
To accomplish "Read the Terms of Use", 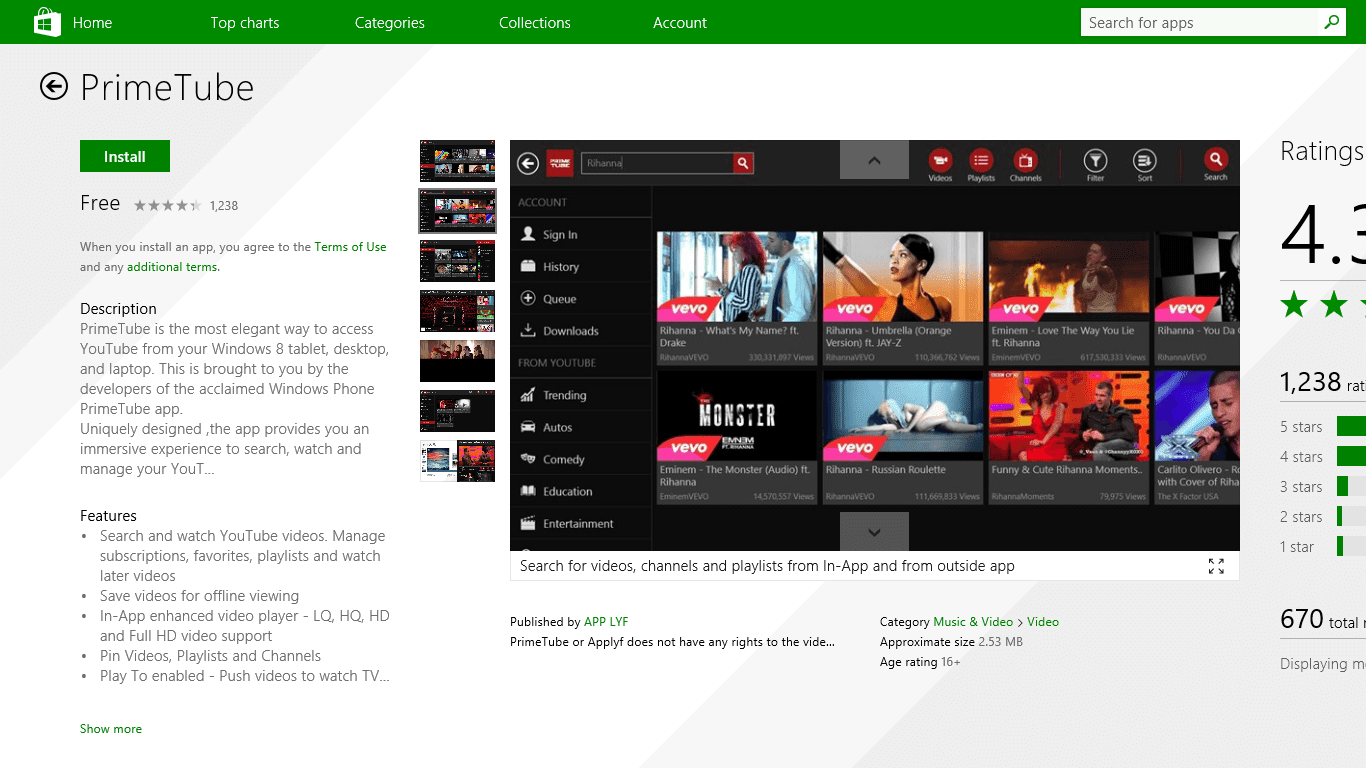I will click(x=350, y=247).
